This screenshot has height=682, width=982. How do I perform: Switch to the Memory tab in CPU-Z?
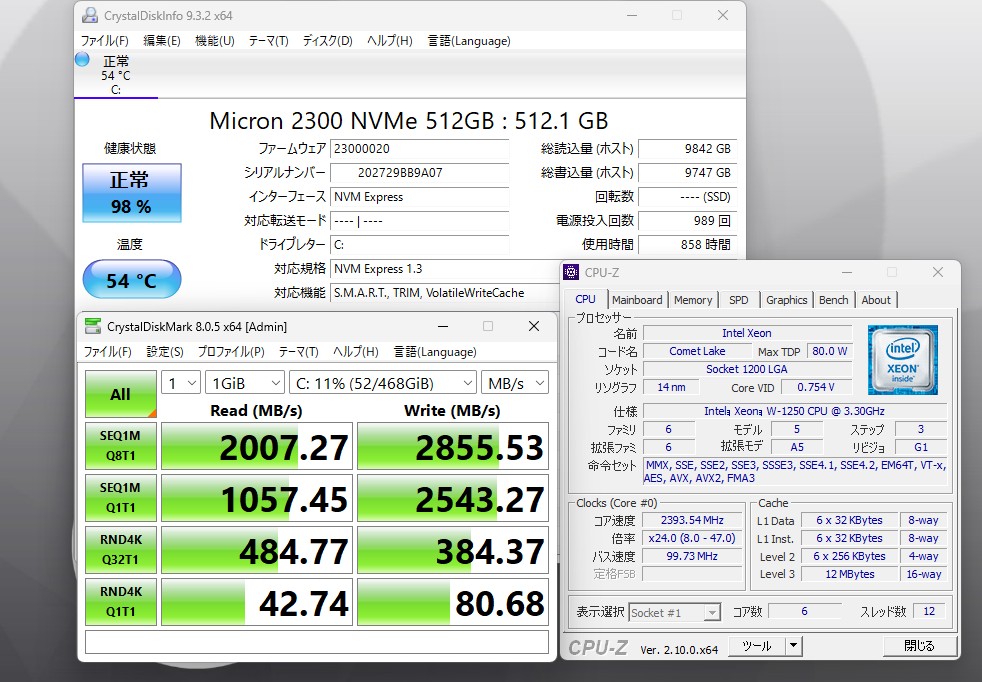click(693, 300)
